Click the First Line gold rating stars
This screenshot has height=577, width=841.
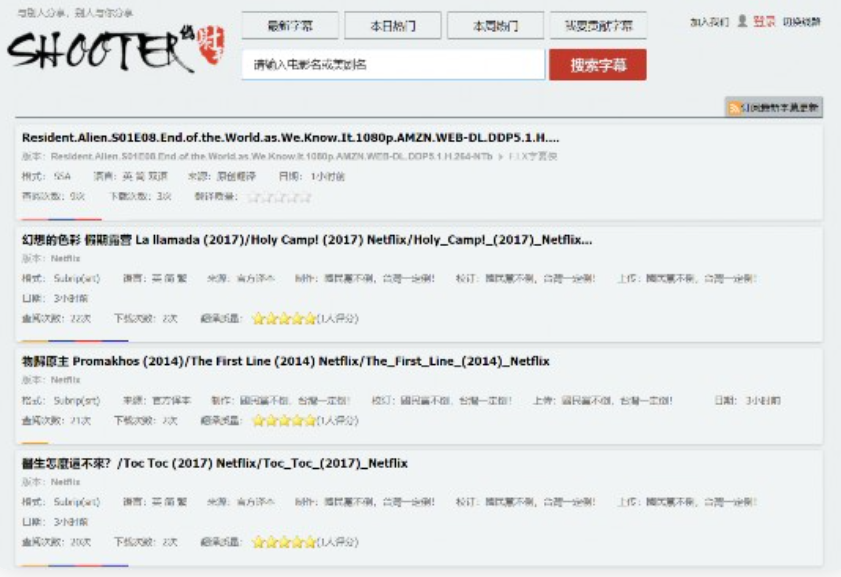tap(284, 421)
